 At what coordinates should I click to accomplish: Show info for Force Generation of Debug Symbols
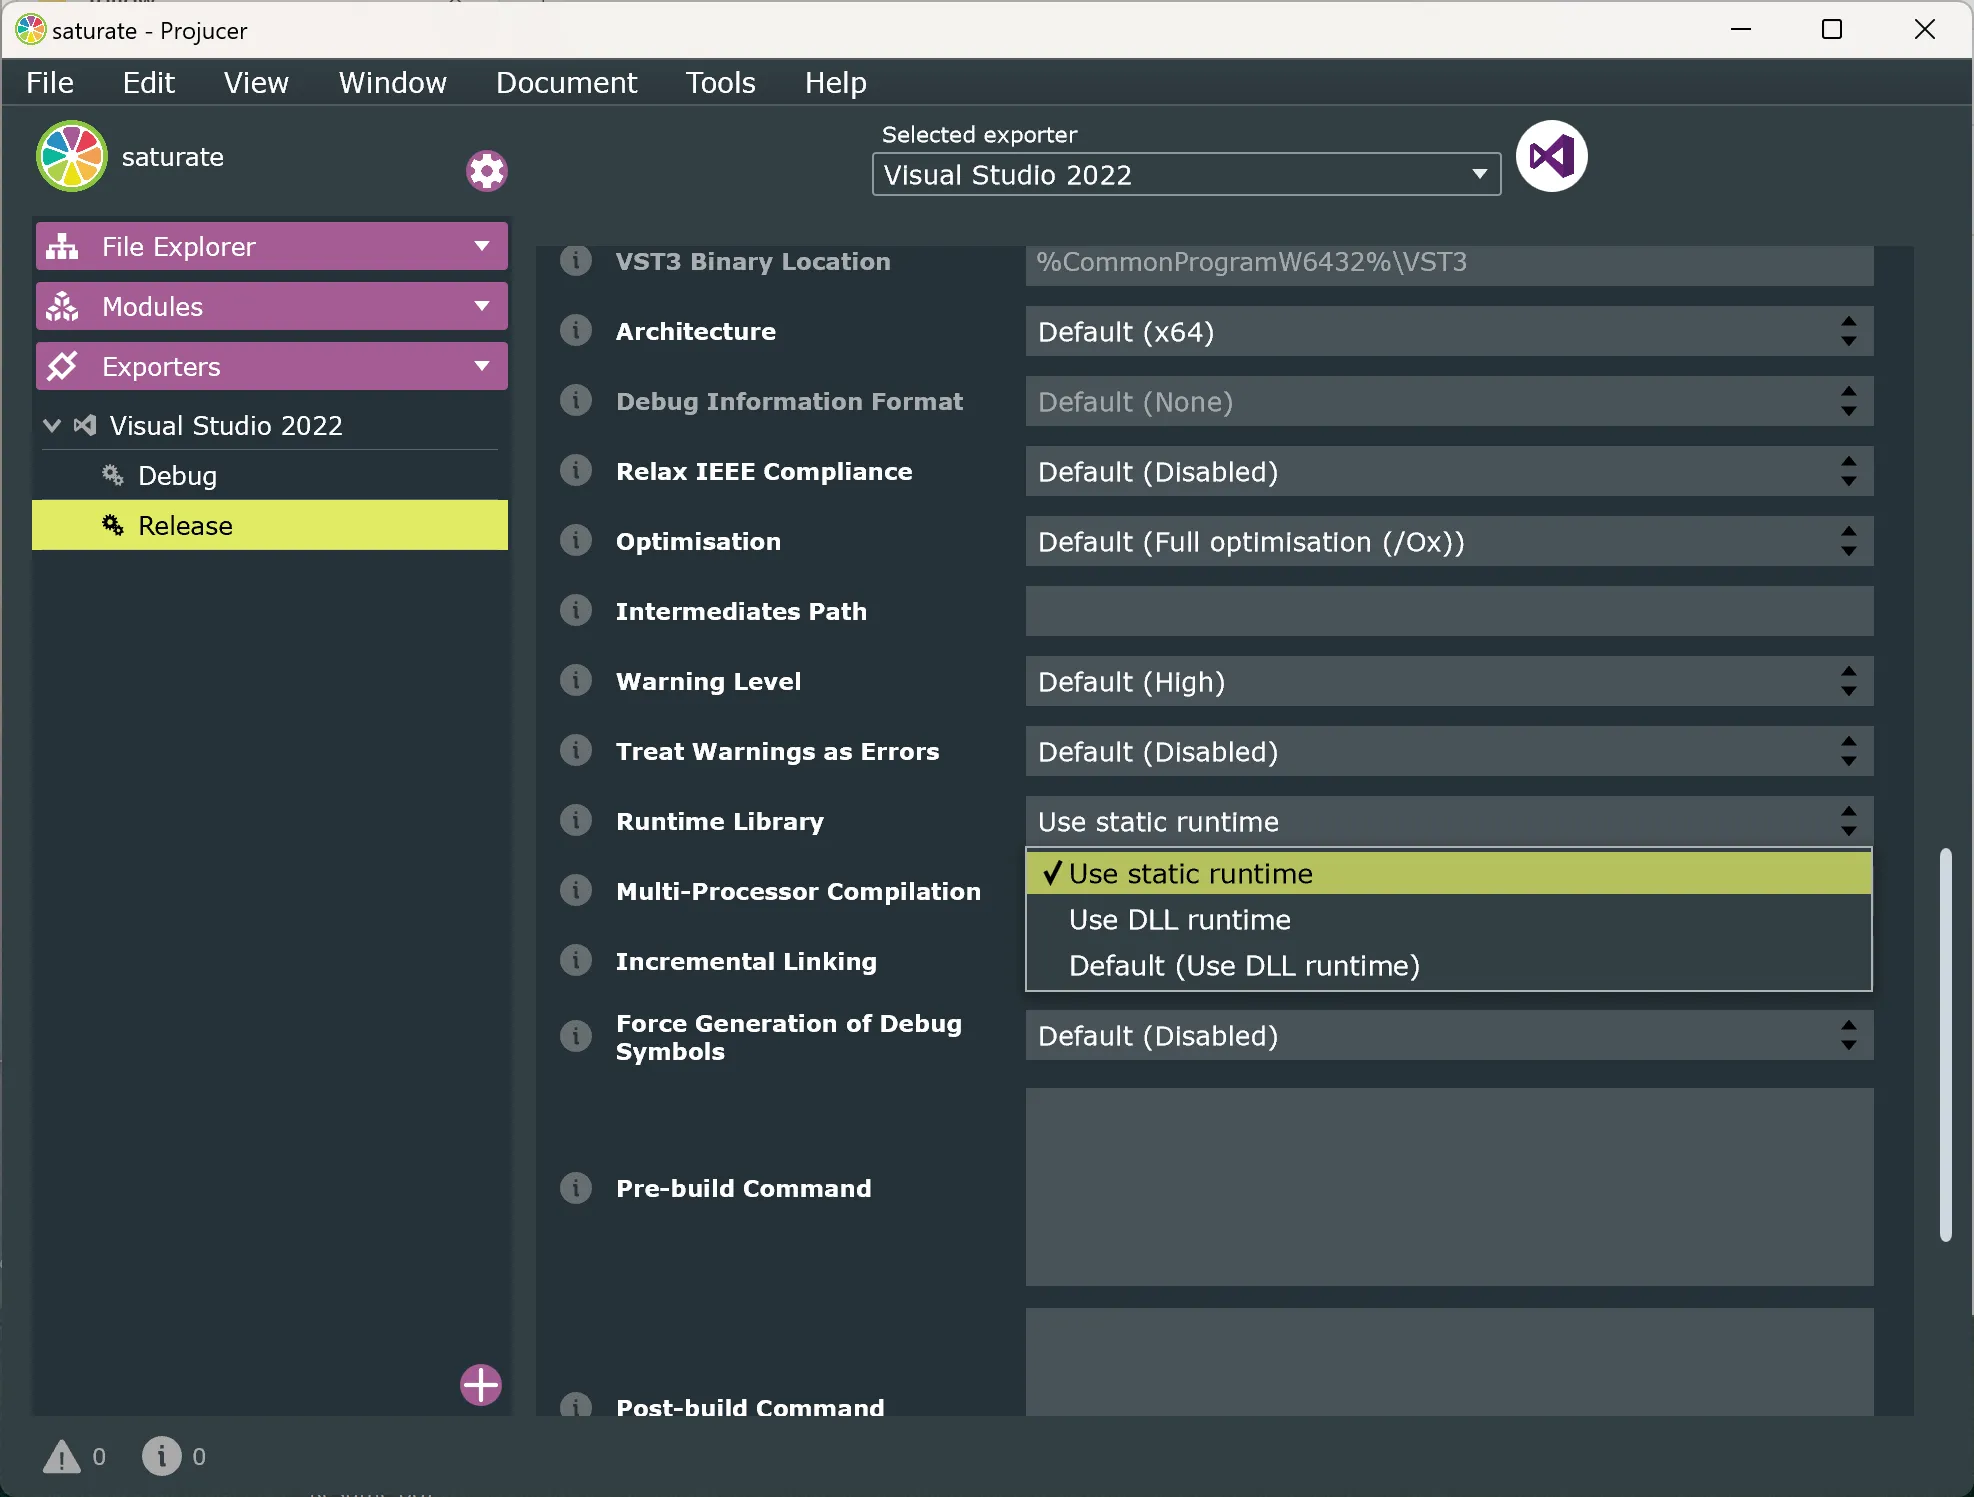pos(575,1036)
